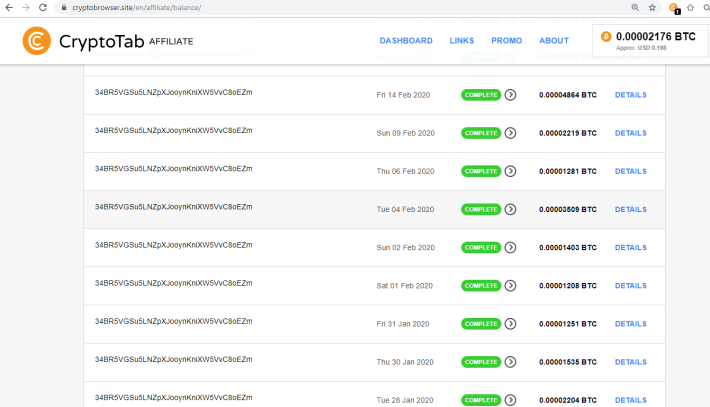
Task: Click COMPLETE badge on Thu 06 Feb row
Action: coord(481,171)
